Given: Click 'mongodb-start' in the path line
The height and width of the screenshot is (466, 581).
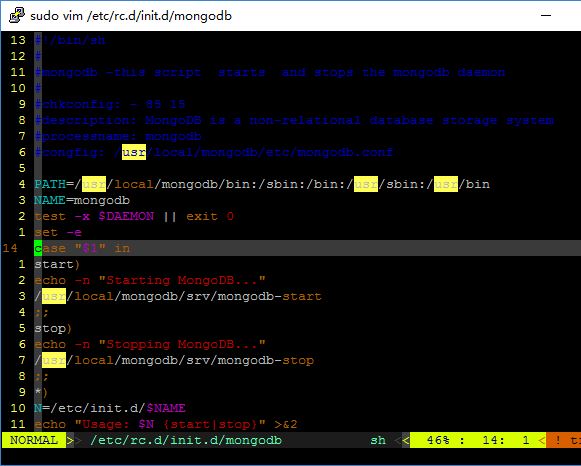Looking at the screenshot, I should point(270,296).
